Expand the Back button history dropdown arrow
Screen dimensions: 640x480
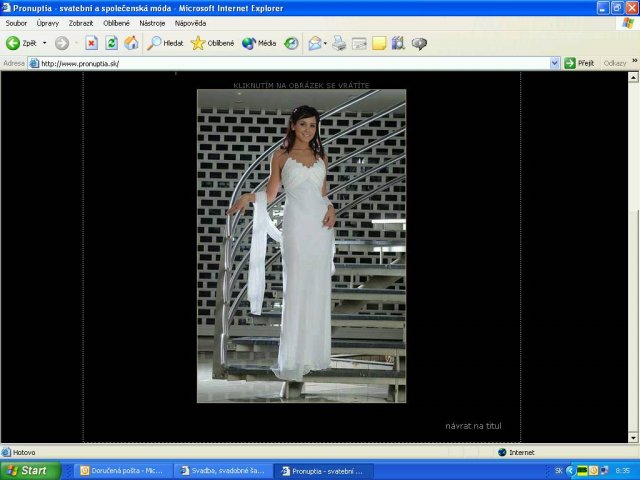(44, 43)
